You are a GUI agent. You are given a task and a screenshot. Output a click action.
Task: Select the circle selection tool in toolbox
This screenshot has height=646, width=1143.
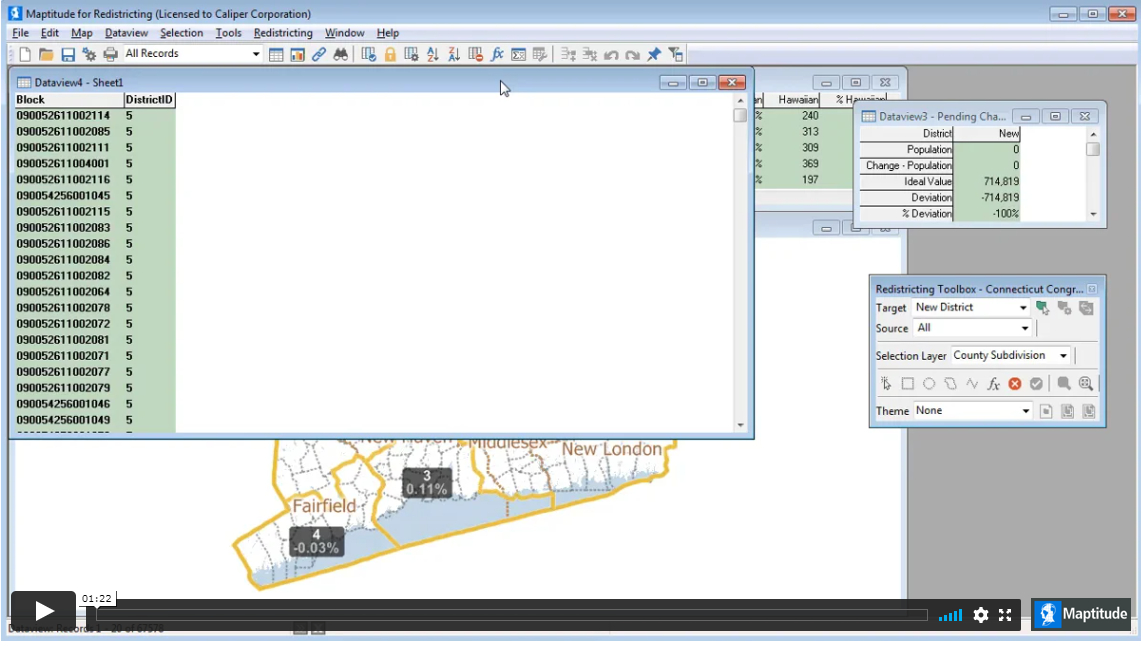pyautogui.click(x=929, y=384)
